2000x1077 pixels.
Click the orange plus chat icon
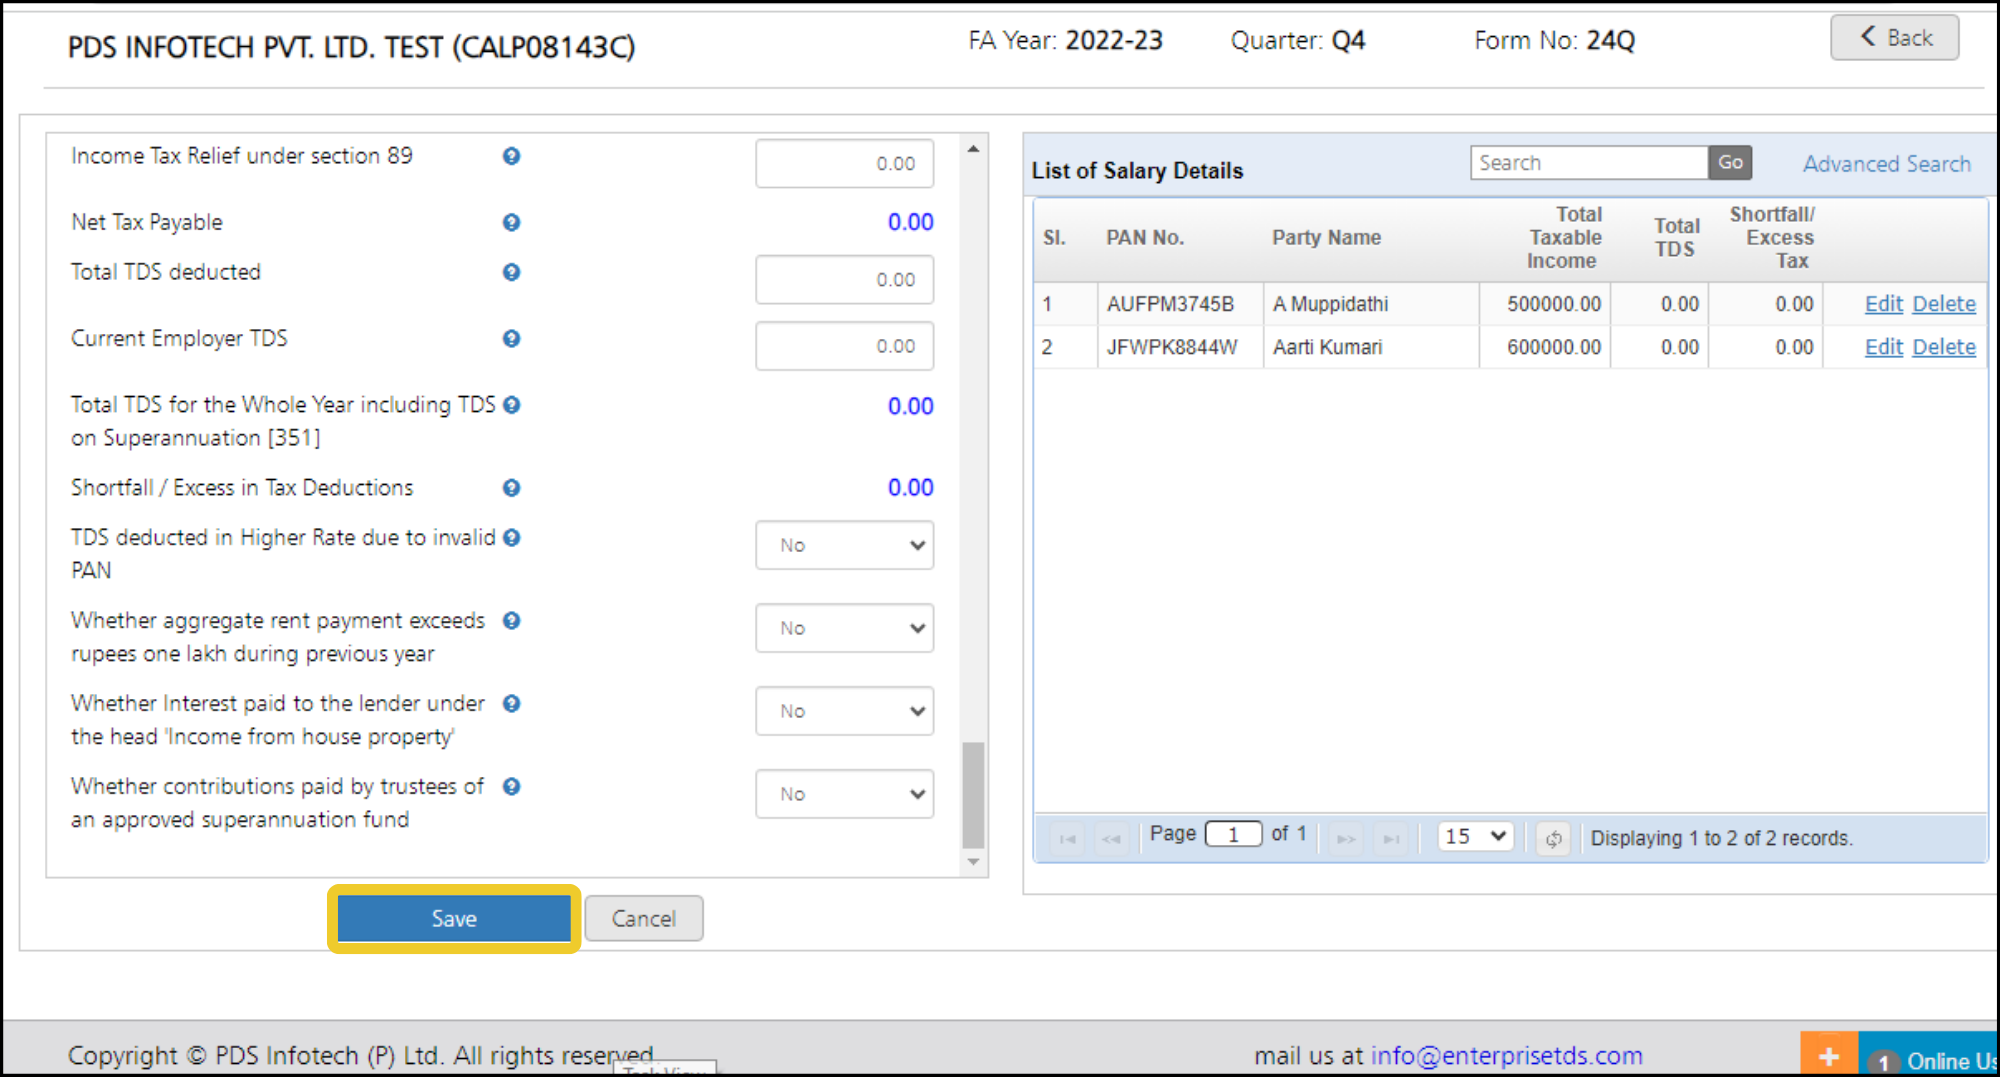(x=1829, y=1055)
